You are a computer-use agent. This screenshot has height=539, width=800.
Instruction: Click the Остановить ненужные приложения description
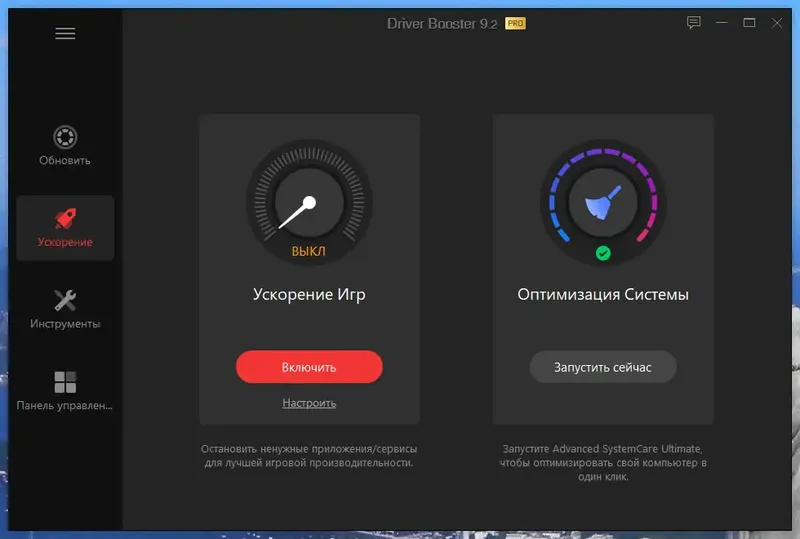[x=309, y=456]
